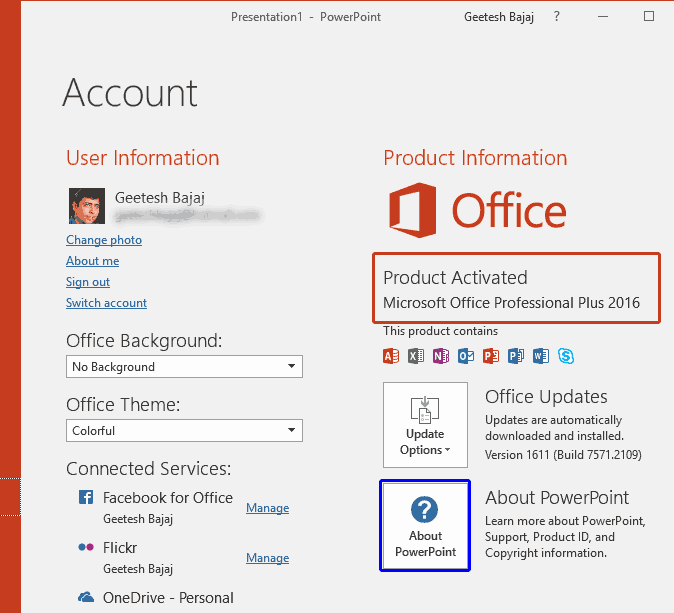
Task: Click the Office logo
Action: (x=477, y=210)
